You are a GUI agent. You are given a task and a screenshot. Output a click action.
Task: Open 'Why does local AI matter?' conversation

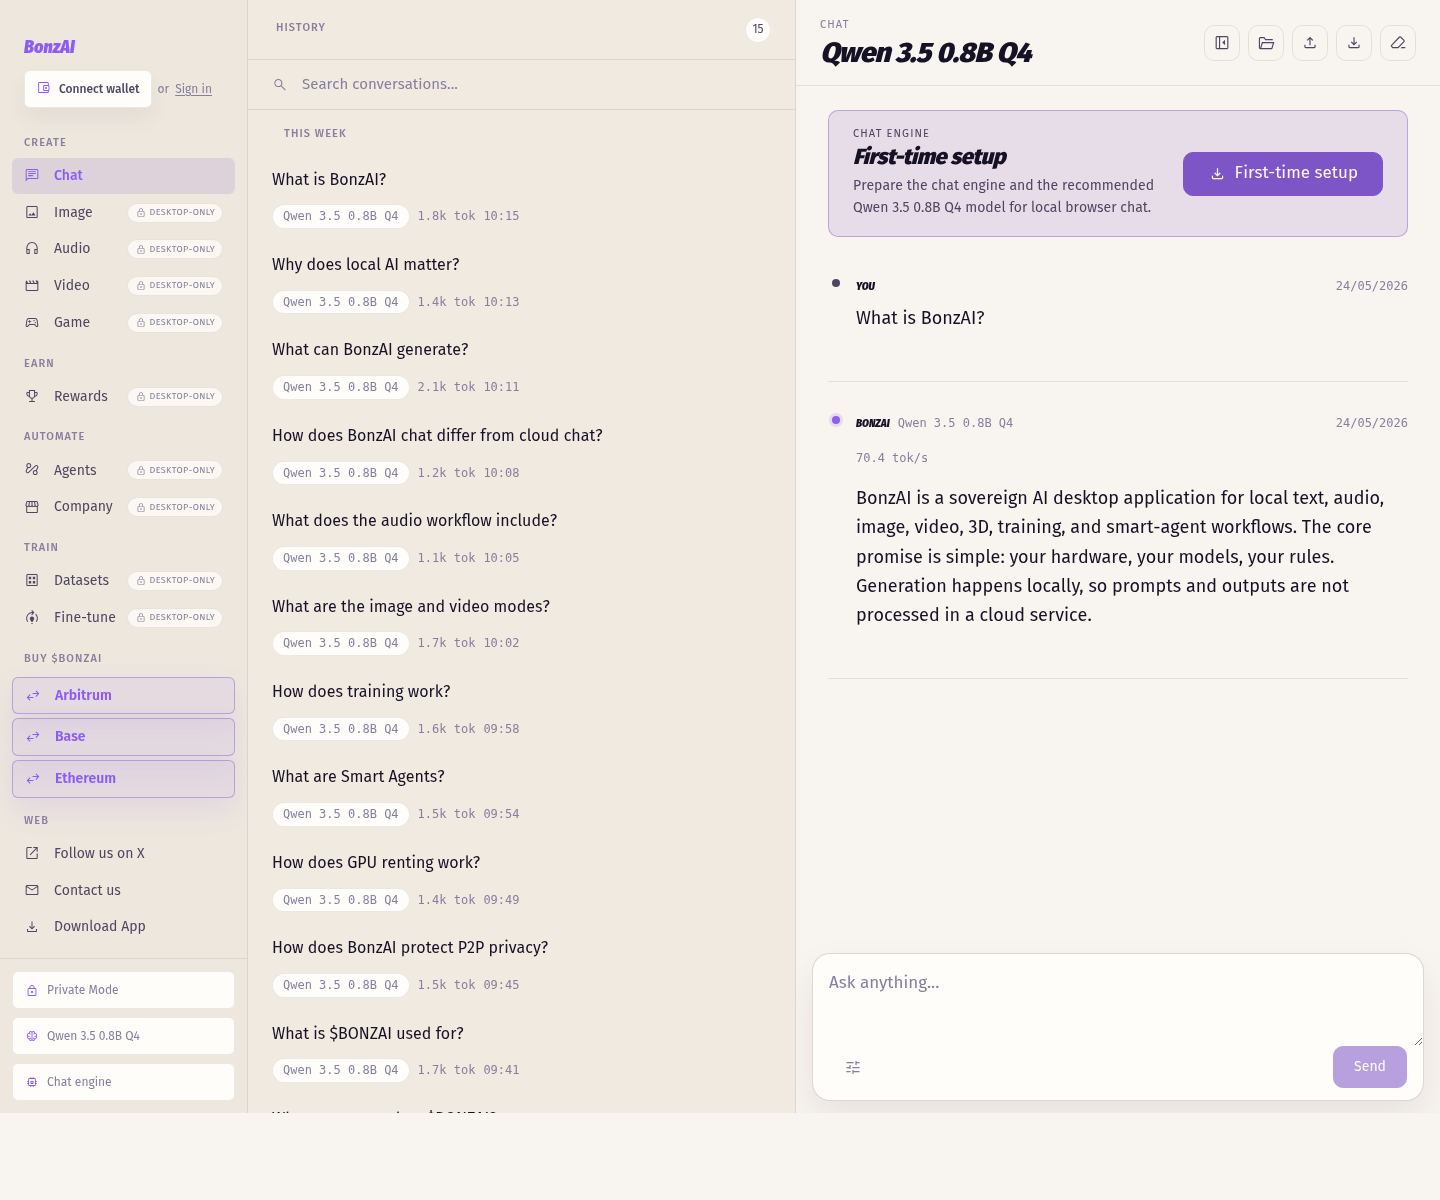pos(521,282)
